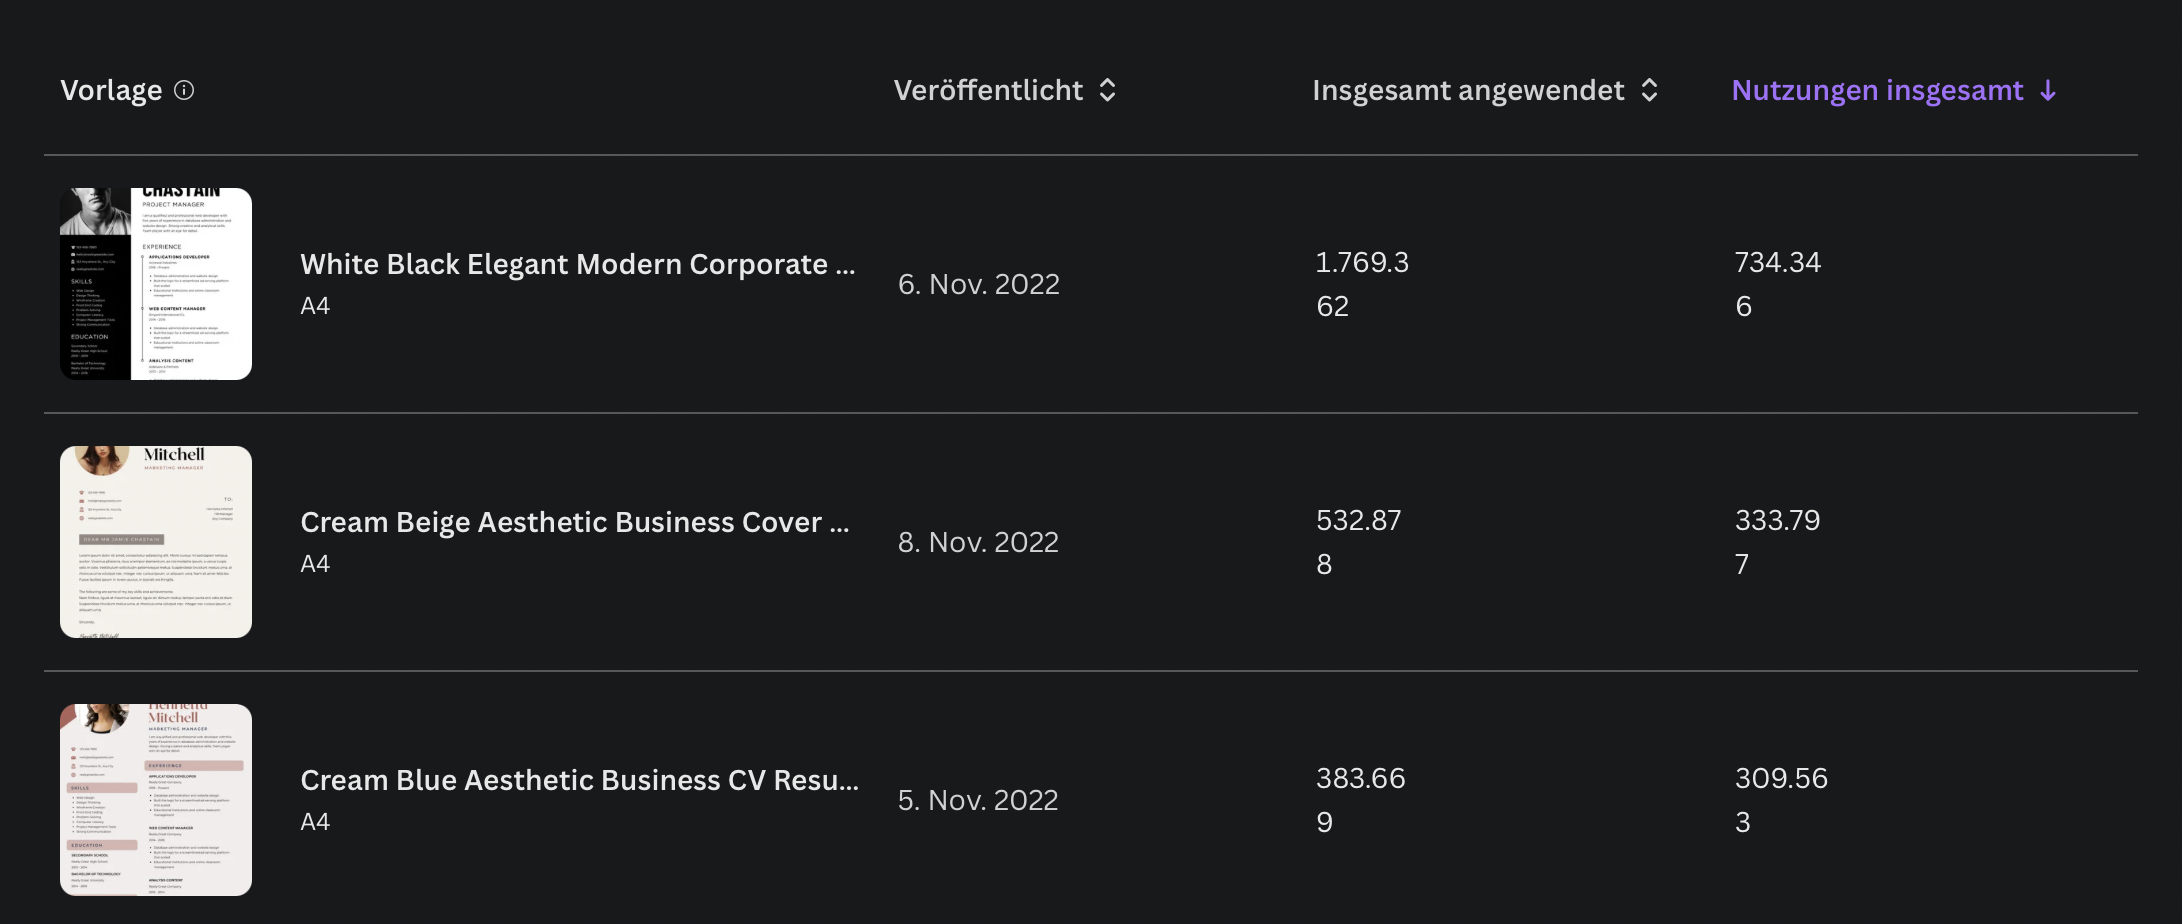This screenshot has height=924, width=2182.
Task: Open Cream Blue Aesthetic Business CV title
Action: click(579, 780)
